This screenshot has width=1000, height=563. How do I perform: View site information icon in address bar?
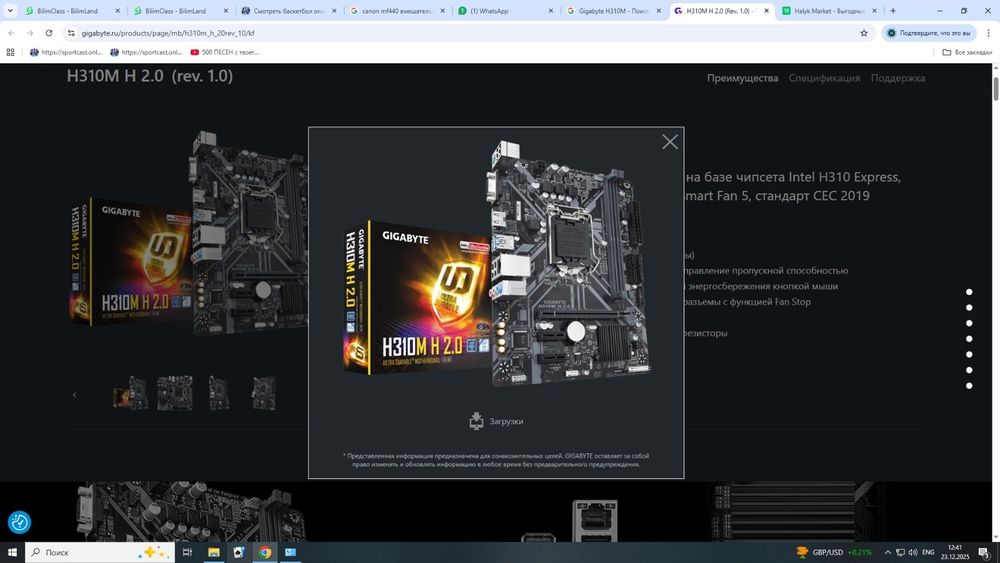pos(71,33)
